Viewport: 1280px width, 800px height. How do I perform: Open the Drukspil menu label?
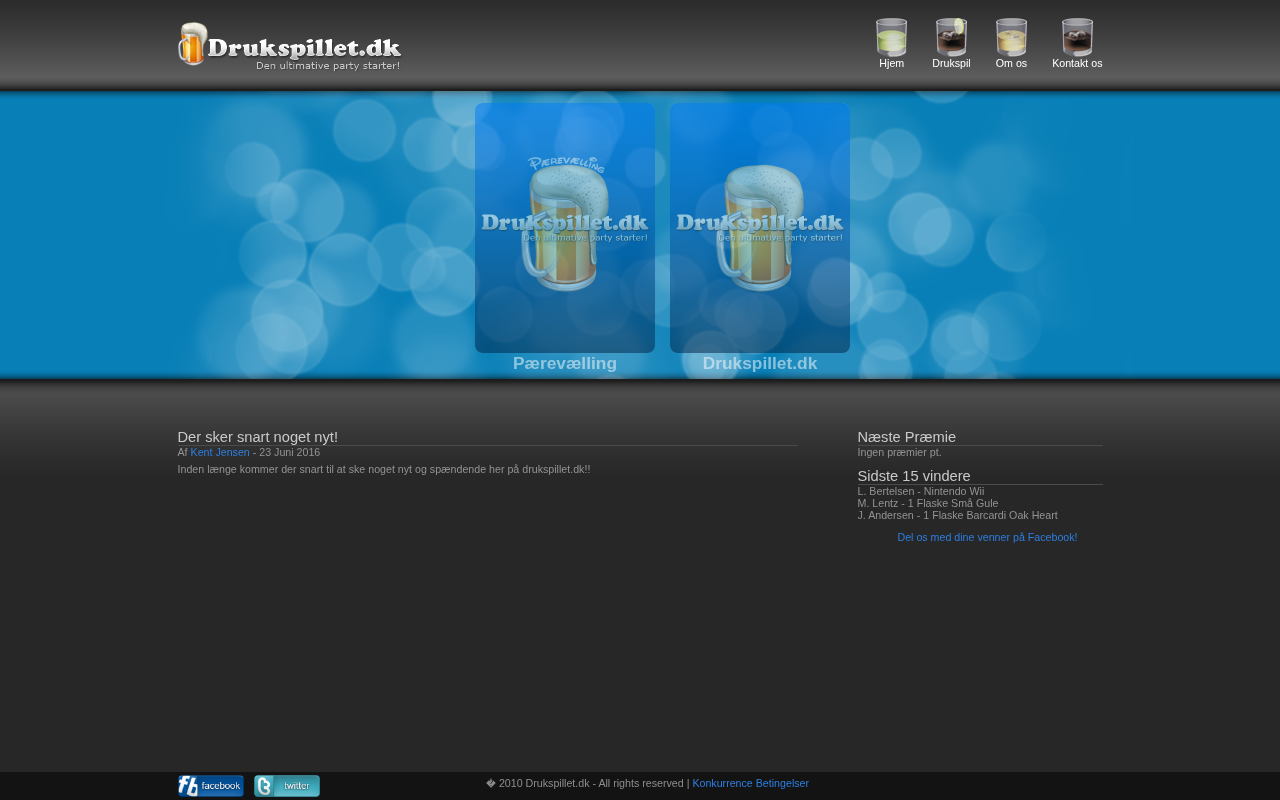(x=951, y=63)
